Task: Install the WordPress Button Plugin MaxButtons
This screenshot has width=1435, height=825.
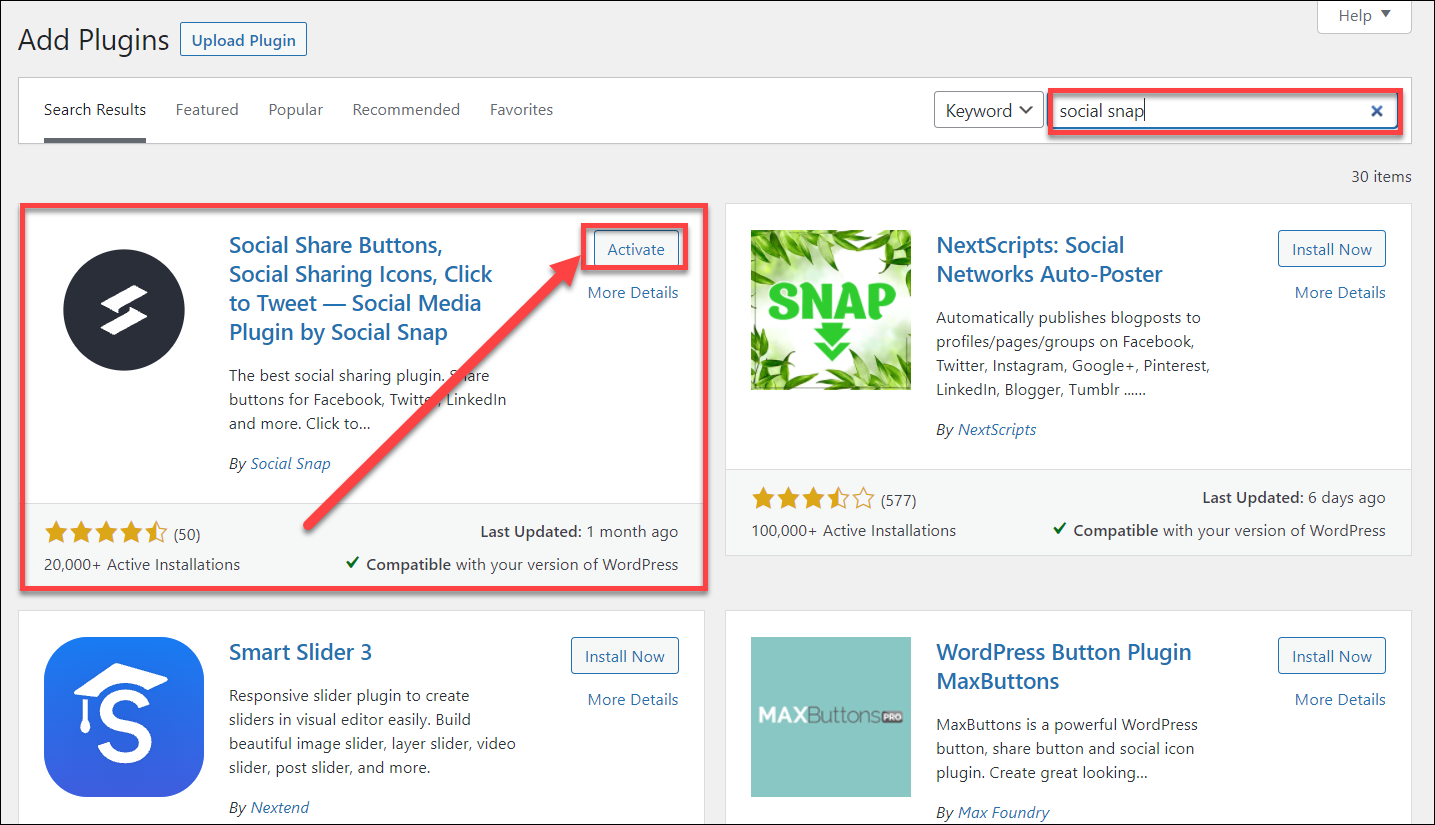Action: (1332, 656)
